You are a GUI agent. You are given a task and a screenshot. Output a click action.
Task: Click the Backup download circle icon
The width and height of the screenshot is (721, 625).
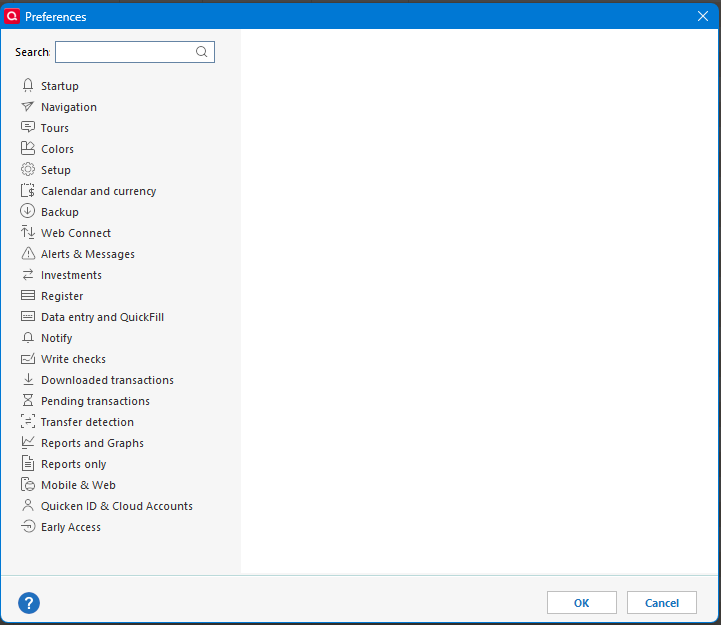click(28, 212)
